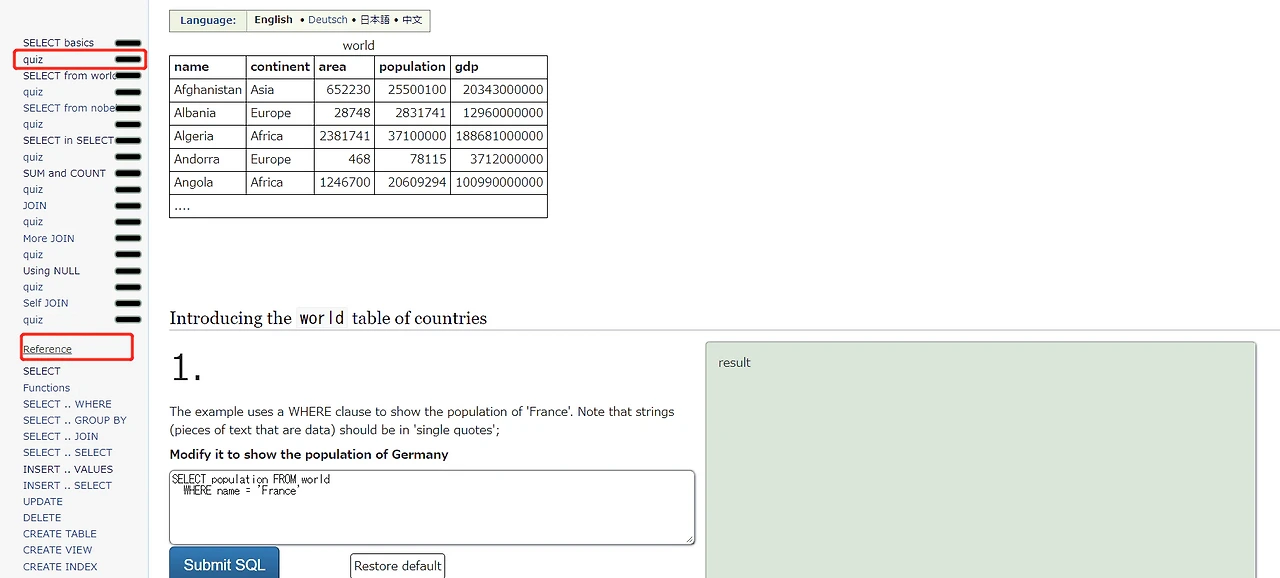1280x578 pixels.
Task: Go to the SELECT from world tutorial
Action: point(69,76)
